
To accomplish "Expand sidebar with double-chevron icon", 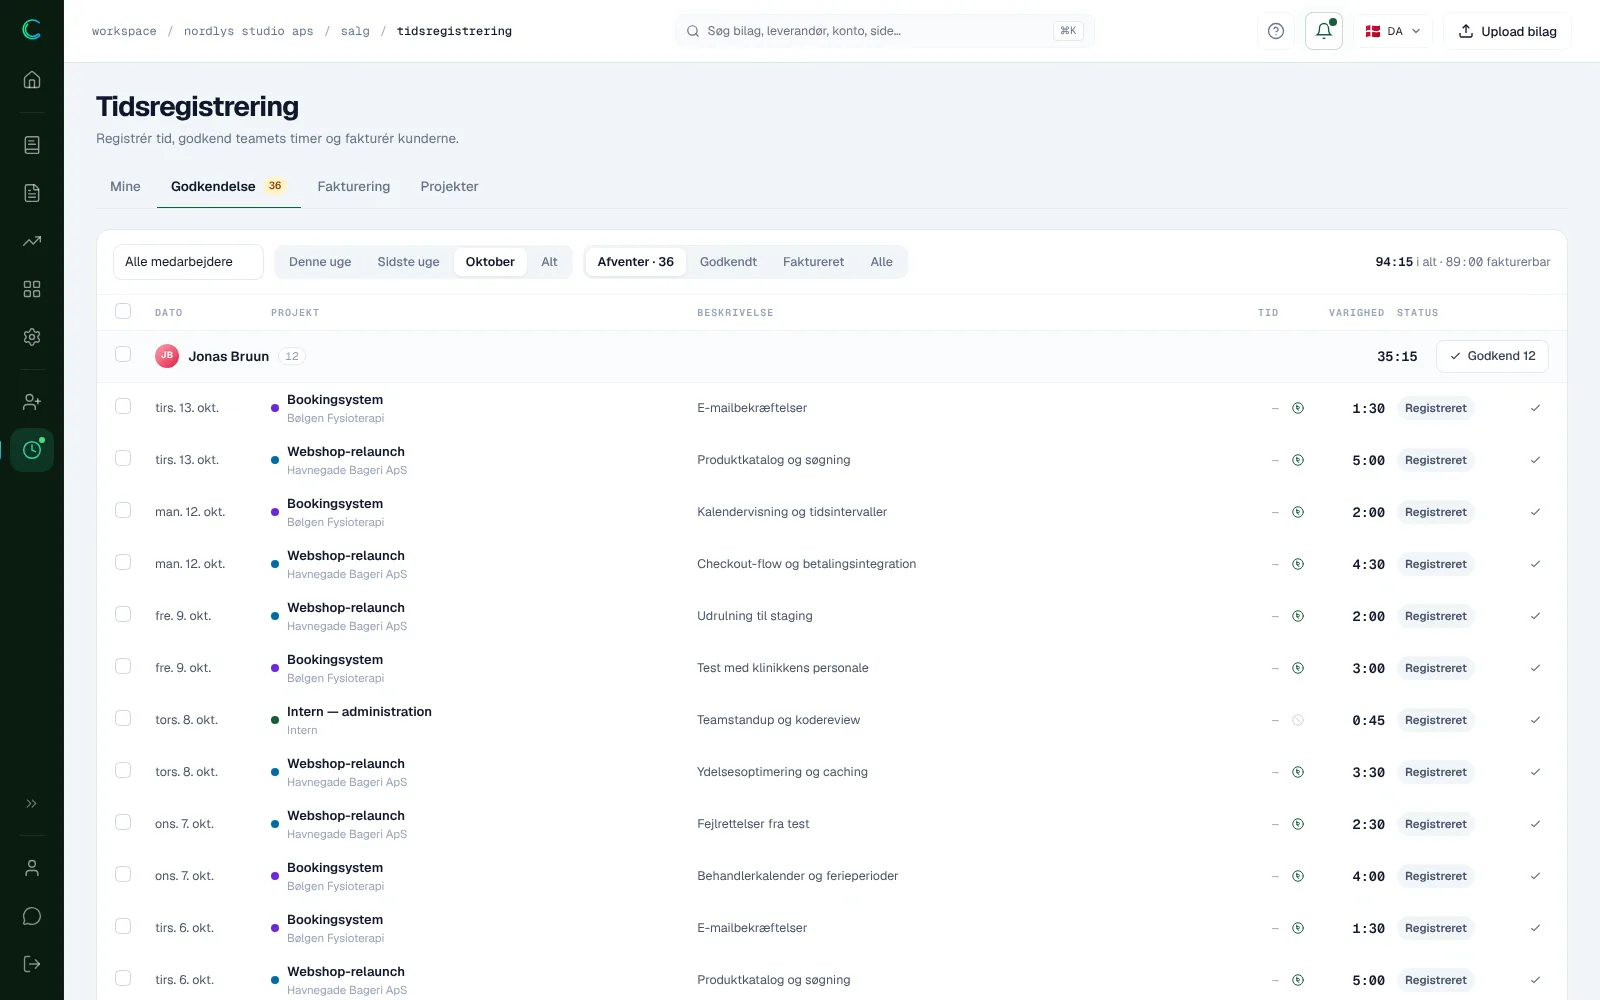I will pos(32,803).
